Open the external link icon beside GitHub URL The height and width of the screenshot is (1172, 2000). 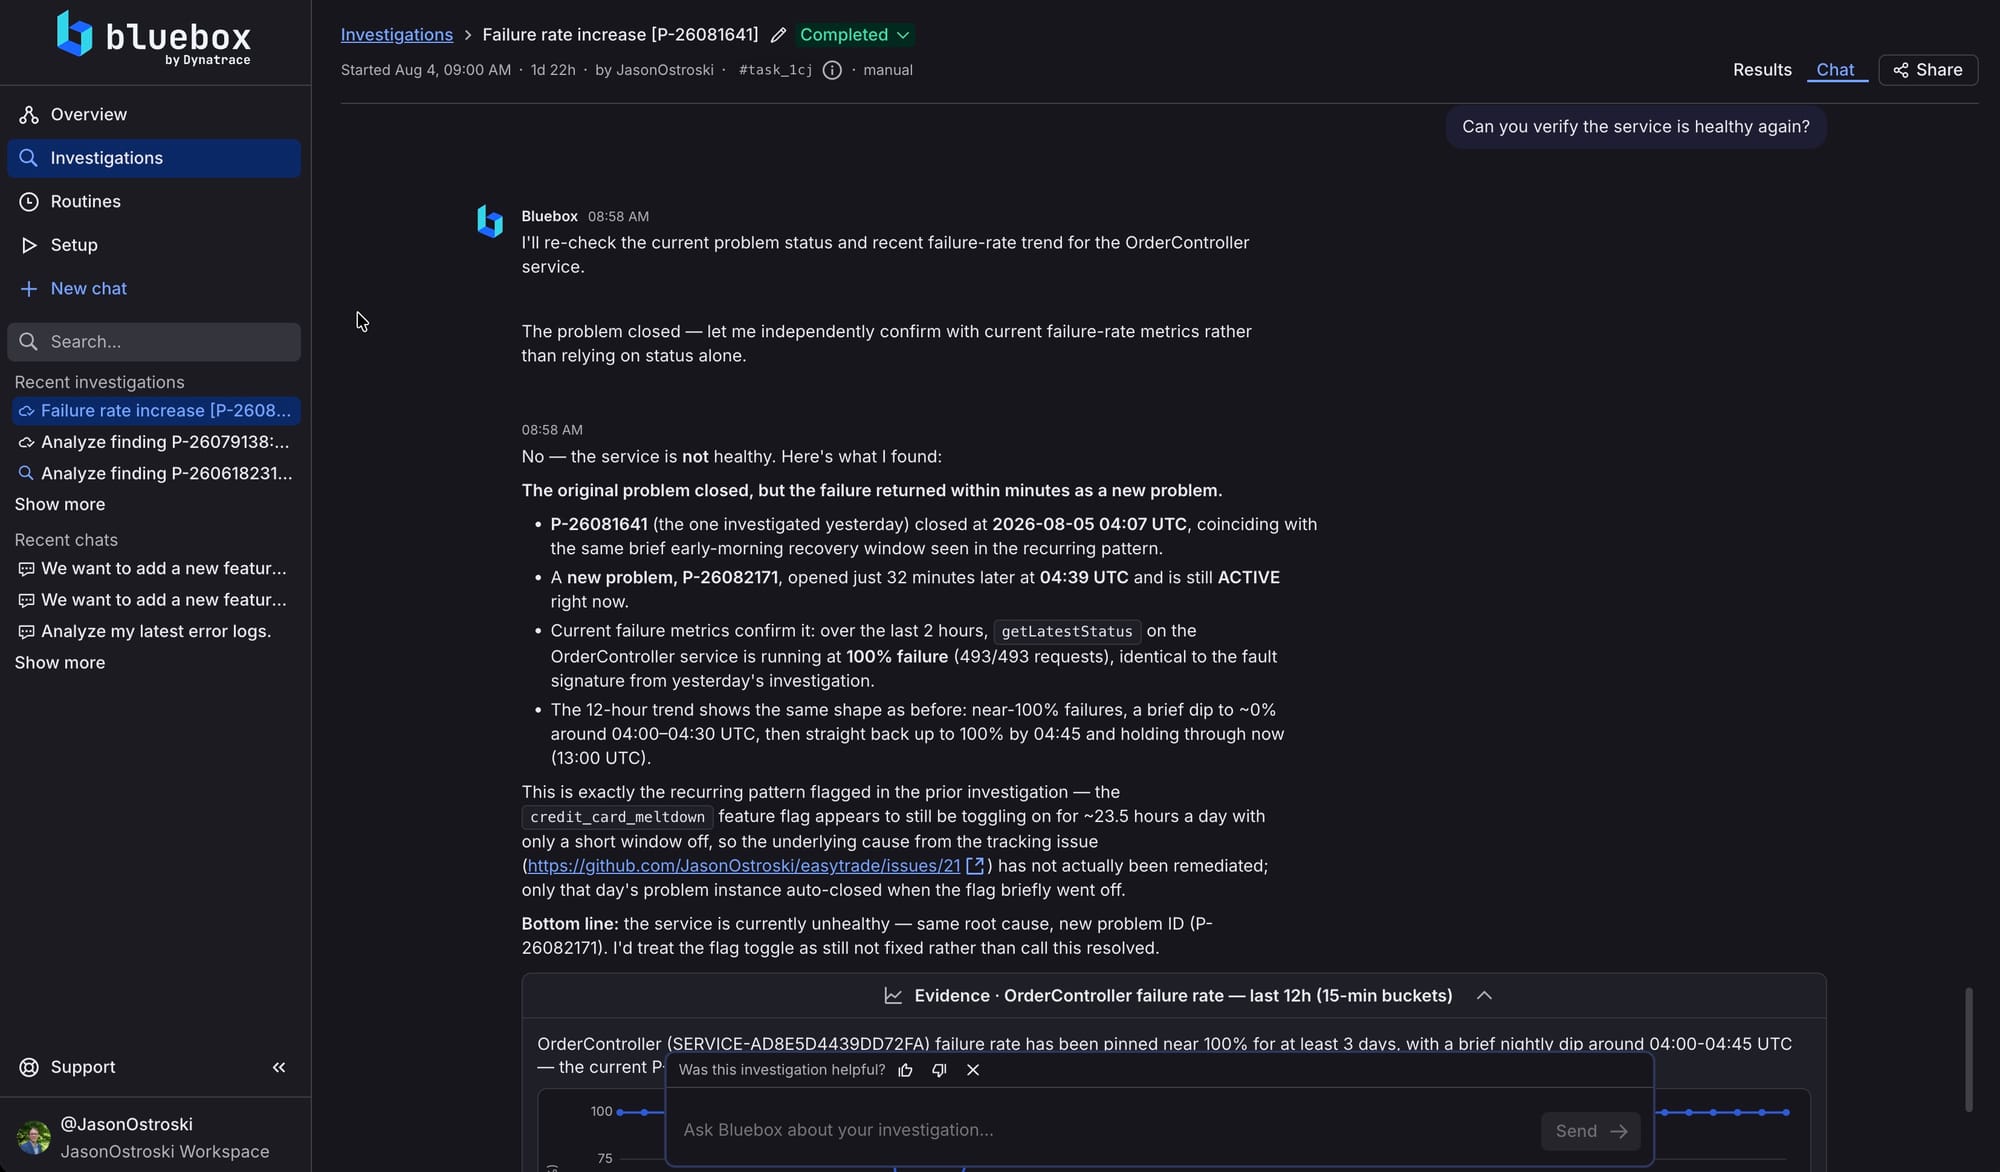975,866
